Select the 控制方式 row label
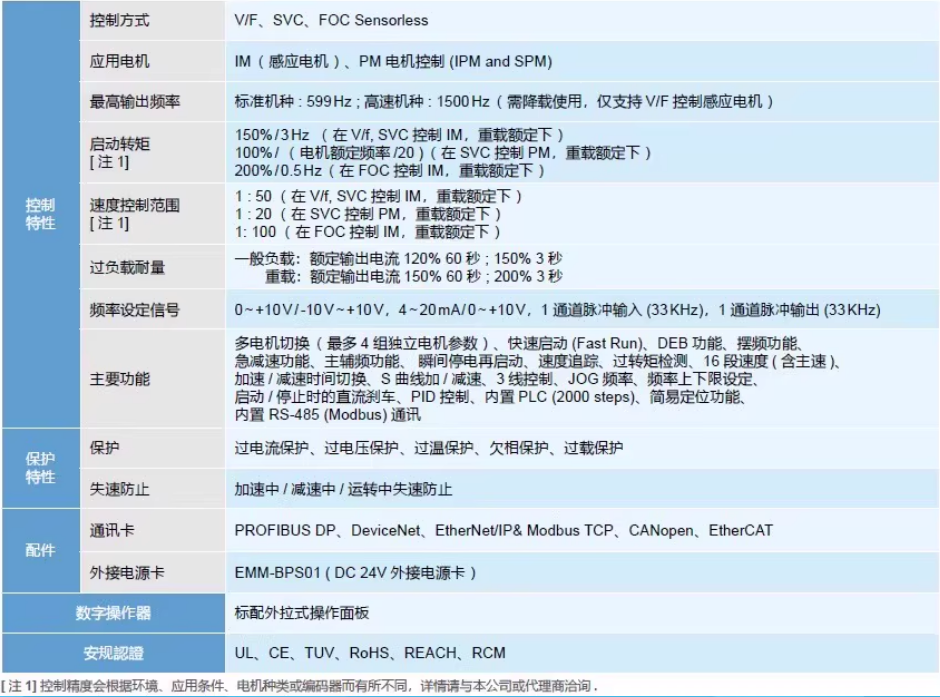940x697 pixels. click(119, 20)
